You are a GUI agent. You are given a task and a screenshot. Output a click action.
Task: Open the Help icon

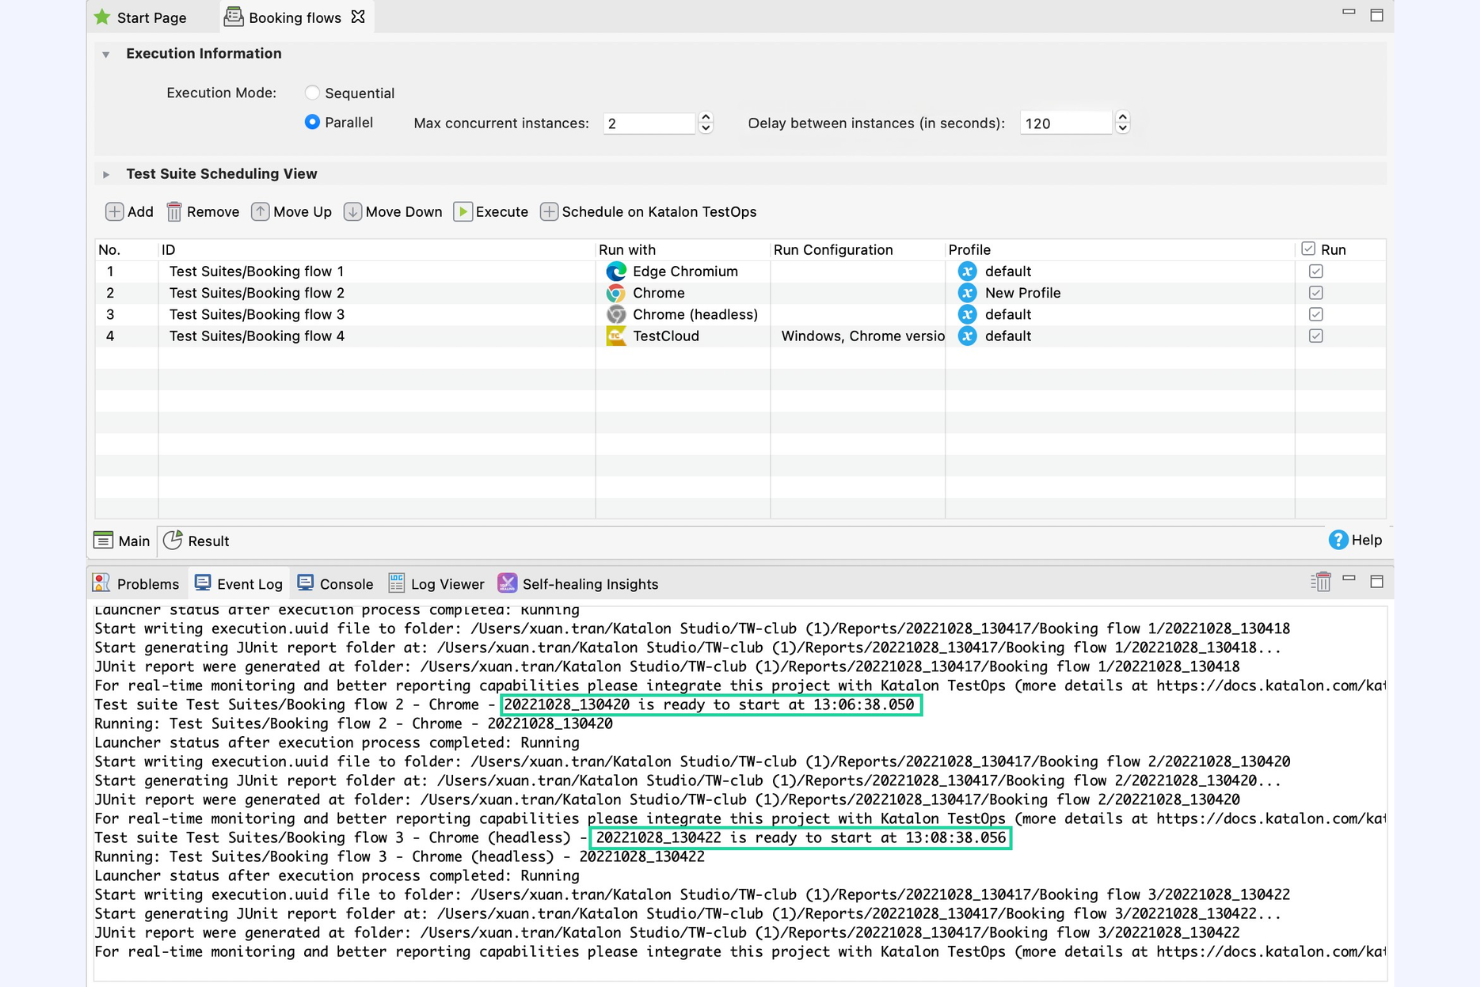click(x=1338, y=540)
